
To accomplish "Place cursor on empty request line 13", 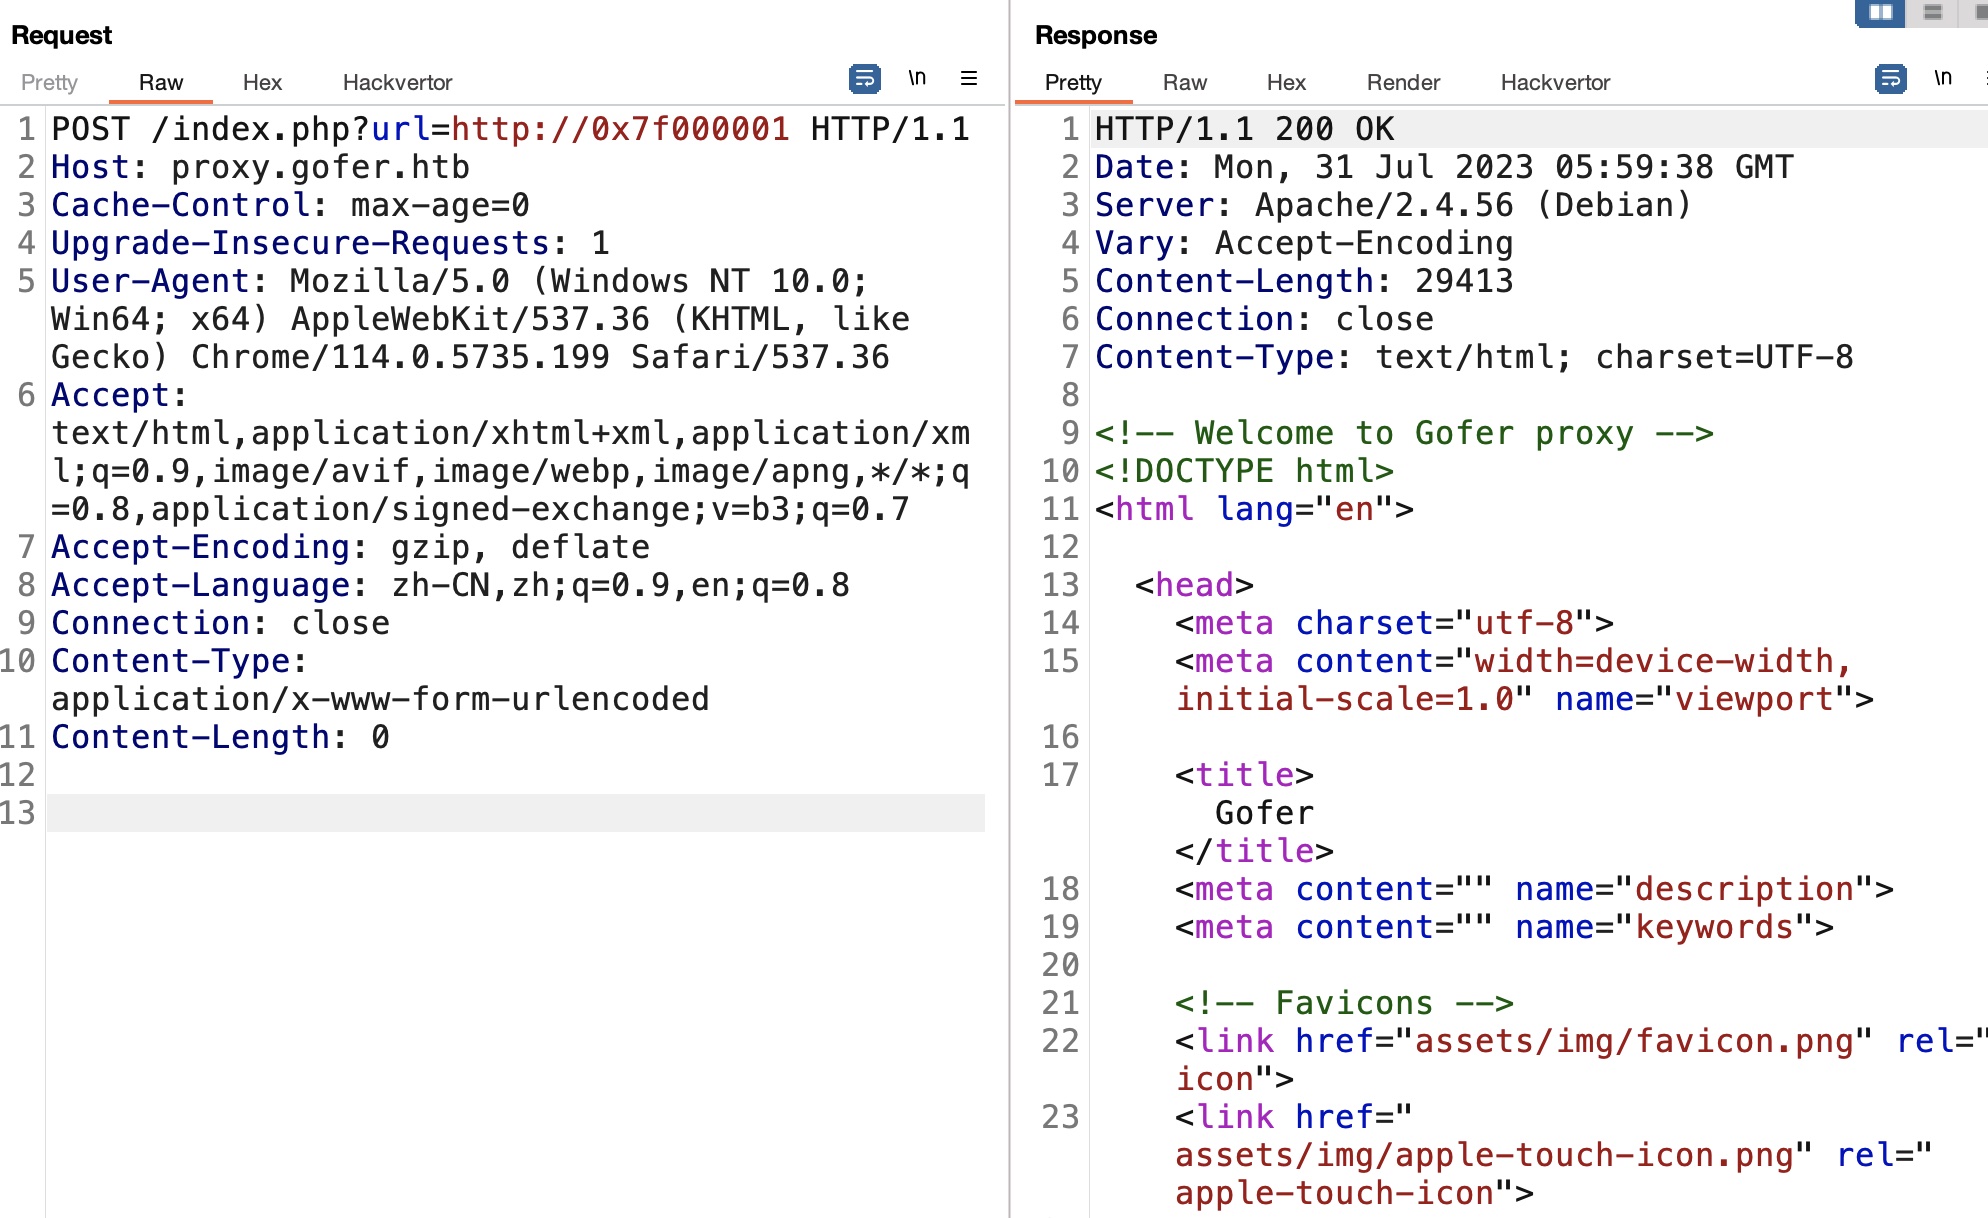I will point(500,813).
